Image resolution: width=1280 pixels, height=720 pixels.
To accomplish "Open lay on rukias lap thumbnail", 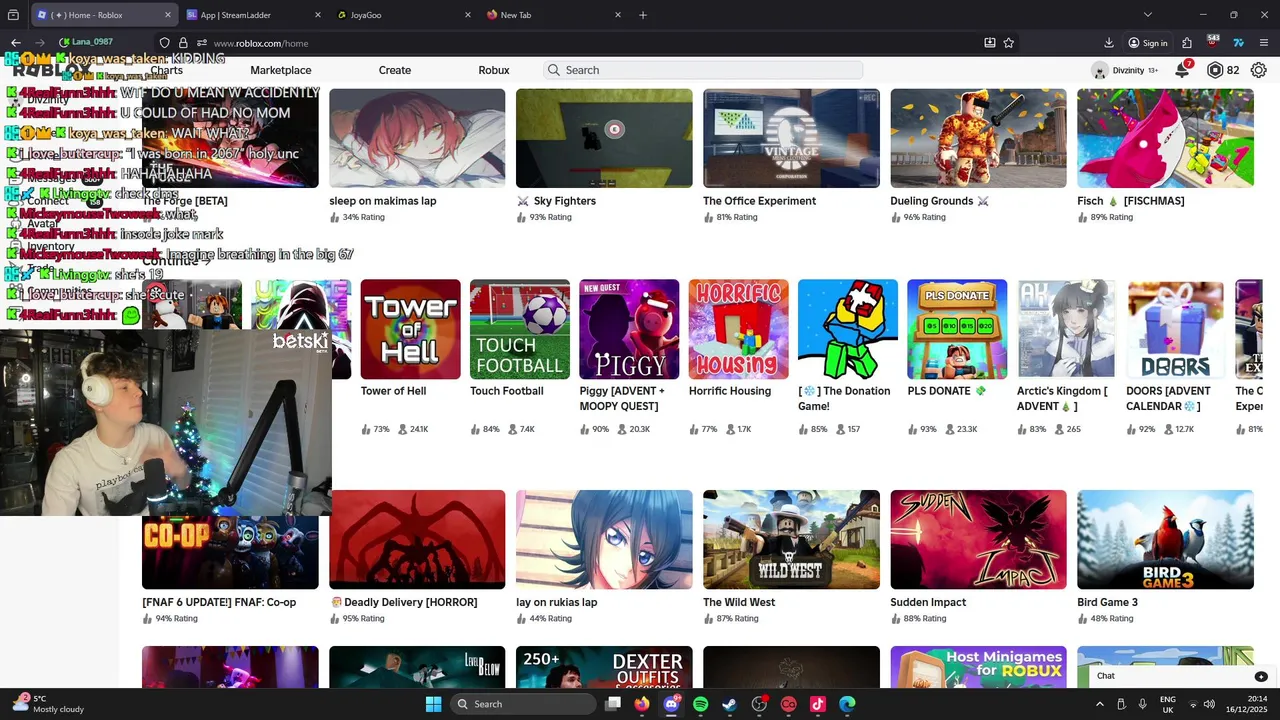I will tap(604, 539).
